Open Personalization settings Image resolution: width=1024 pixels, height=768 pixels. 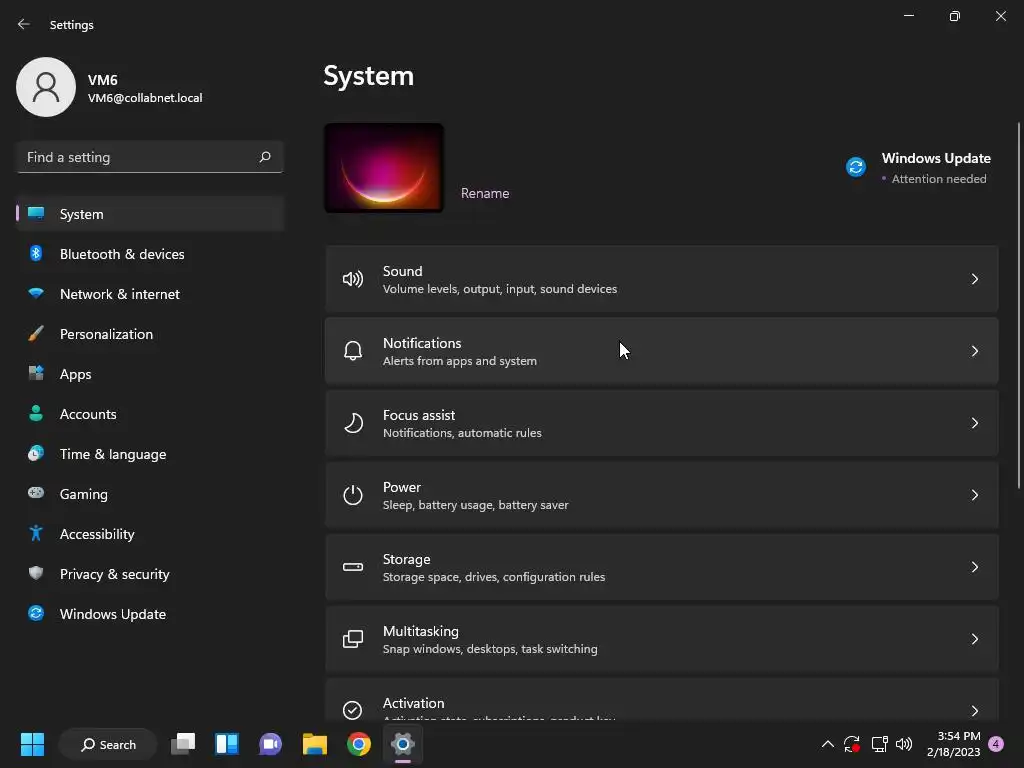[x=150, y=334]
